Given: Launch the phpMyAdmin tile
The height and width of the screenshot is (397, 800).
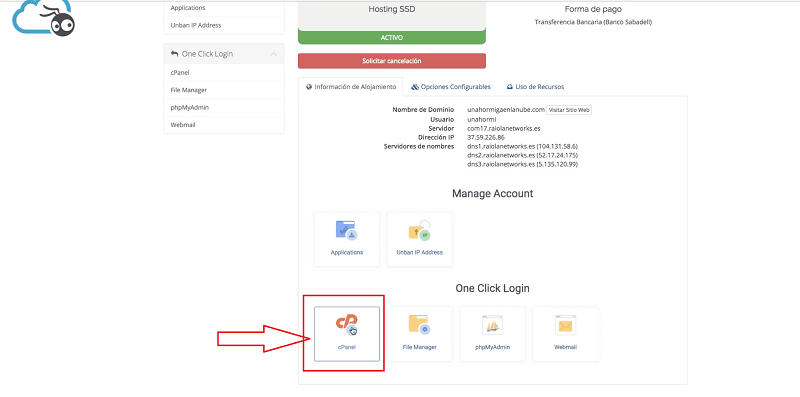Looking at the screenshot, I should tap(492, 334).
